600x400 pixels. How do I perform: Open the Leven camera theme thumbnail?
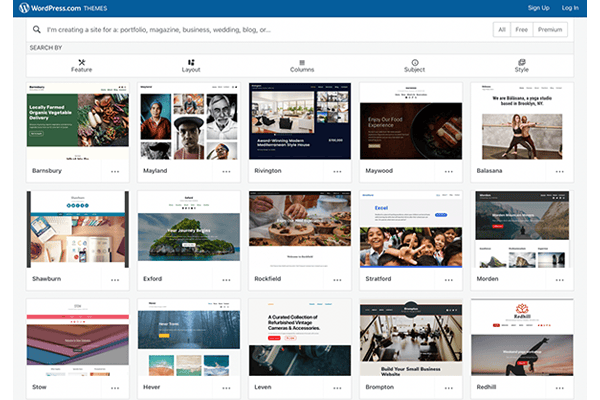(x=300, y=338)
